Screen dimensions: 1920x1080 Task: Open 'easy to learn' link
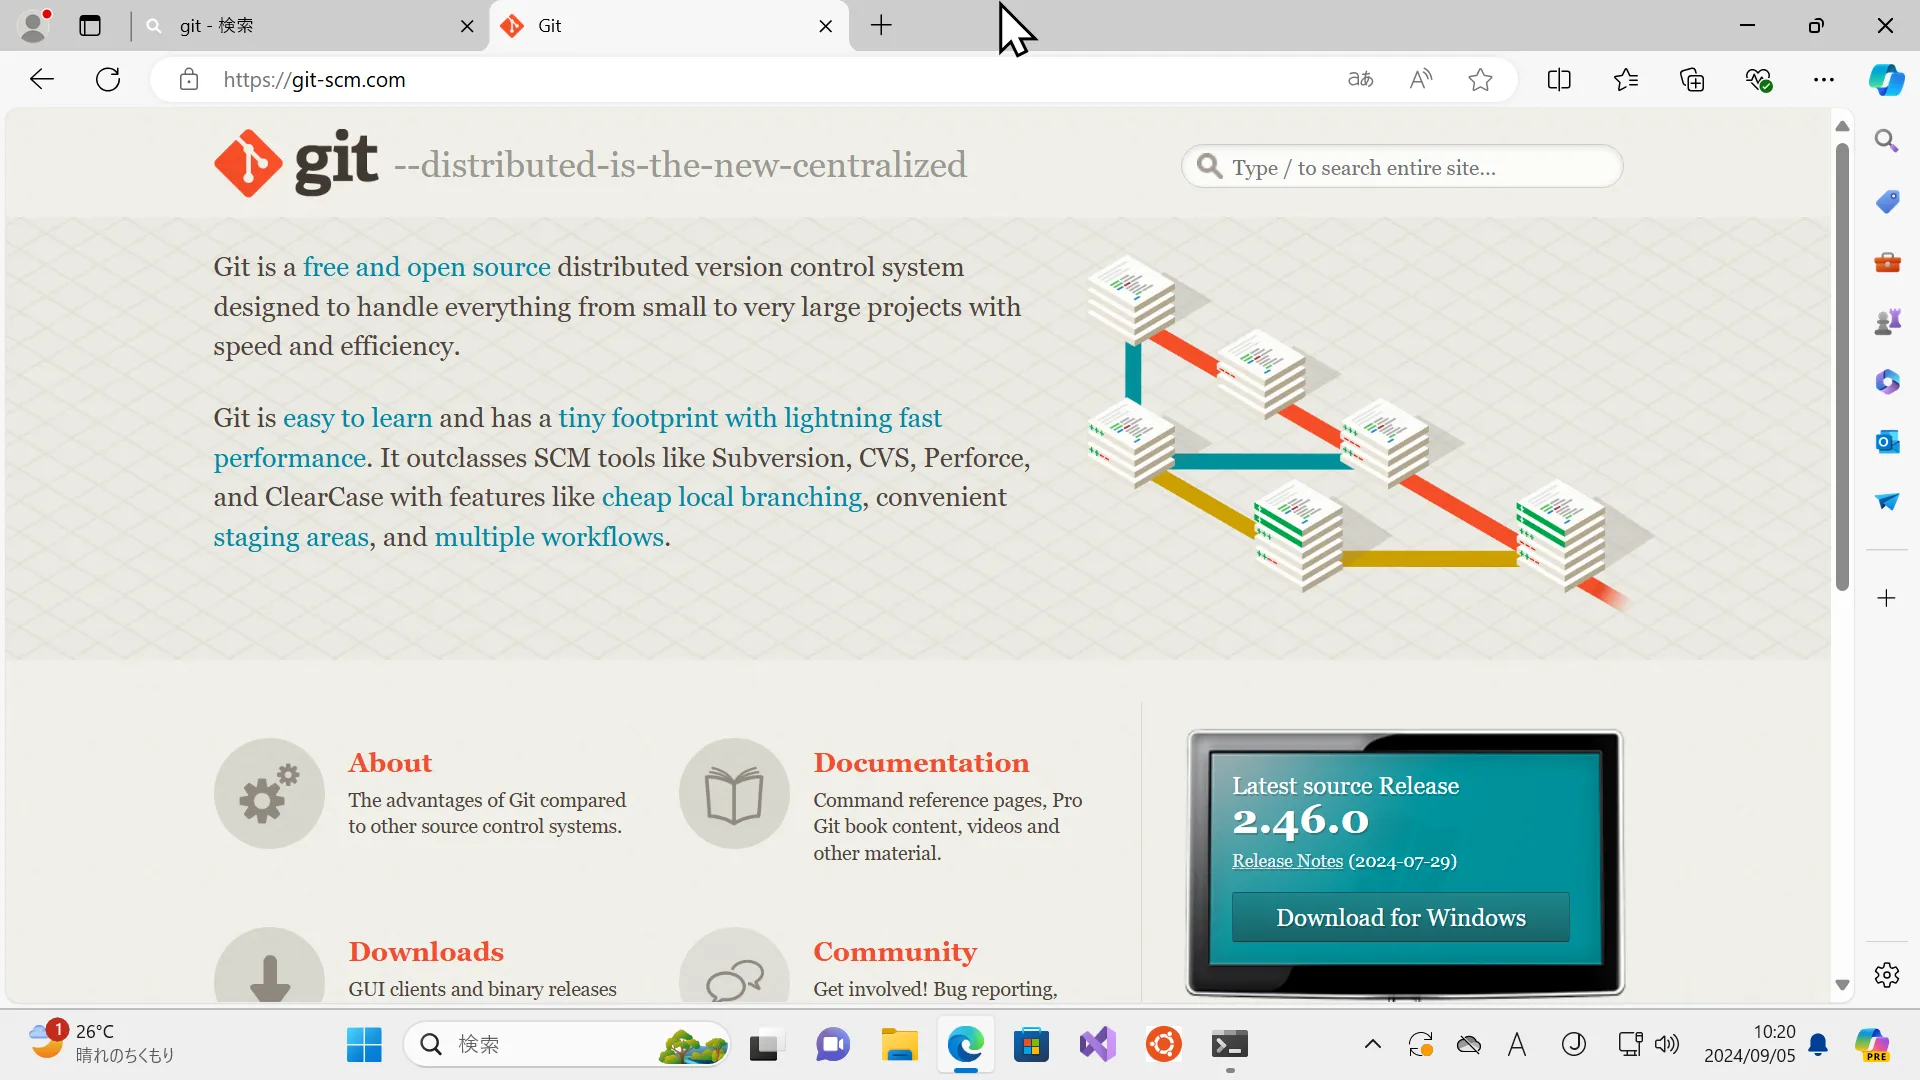click(x=358, y=418)
